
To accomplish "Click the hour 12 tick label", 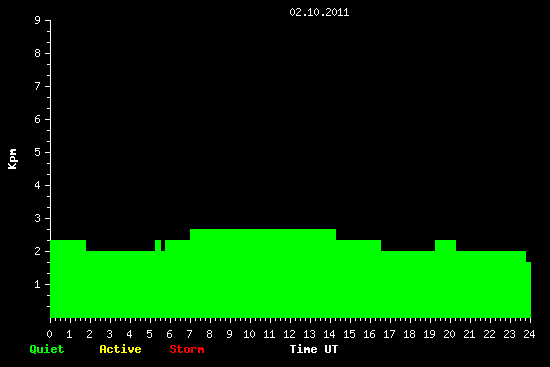I will pos(289,334).
